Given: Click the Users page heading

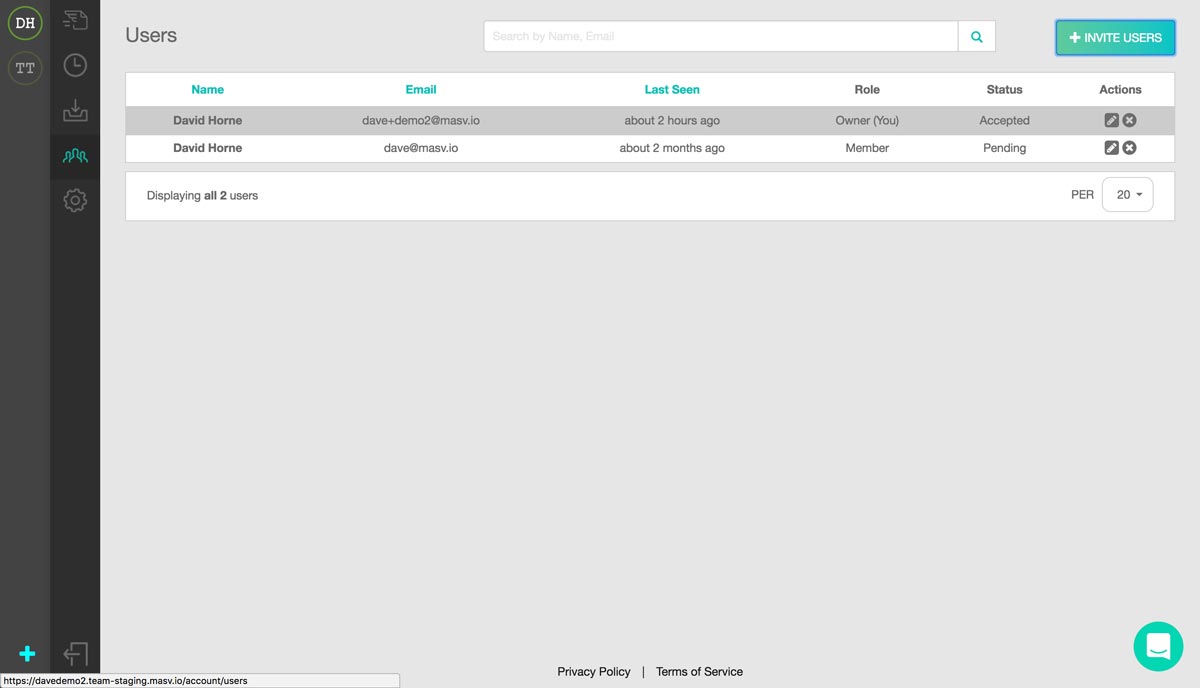Looking at the screenshot, I should pos(151,35).
